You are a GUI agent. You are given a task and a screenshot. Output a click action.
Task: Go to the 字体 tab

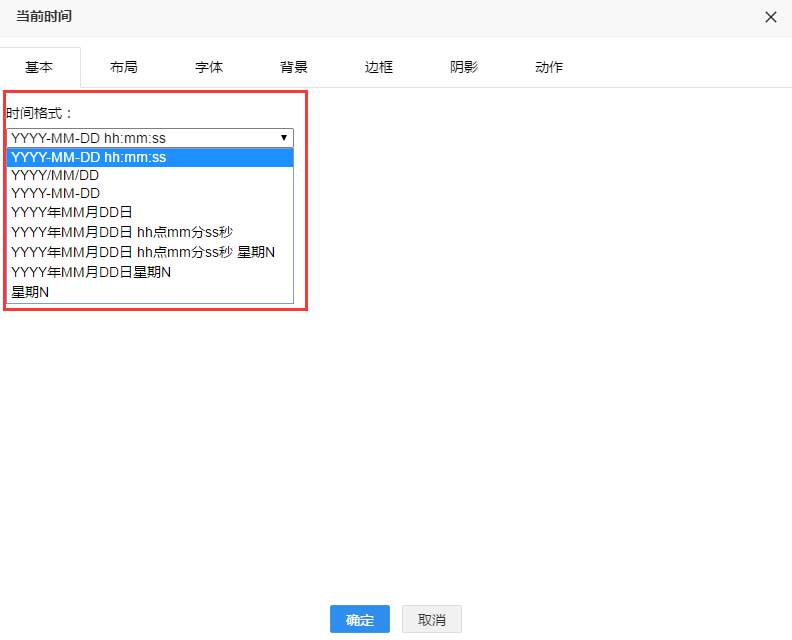[x=209, y=67]
